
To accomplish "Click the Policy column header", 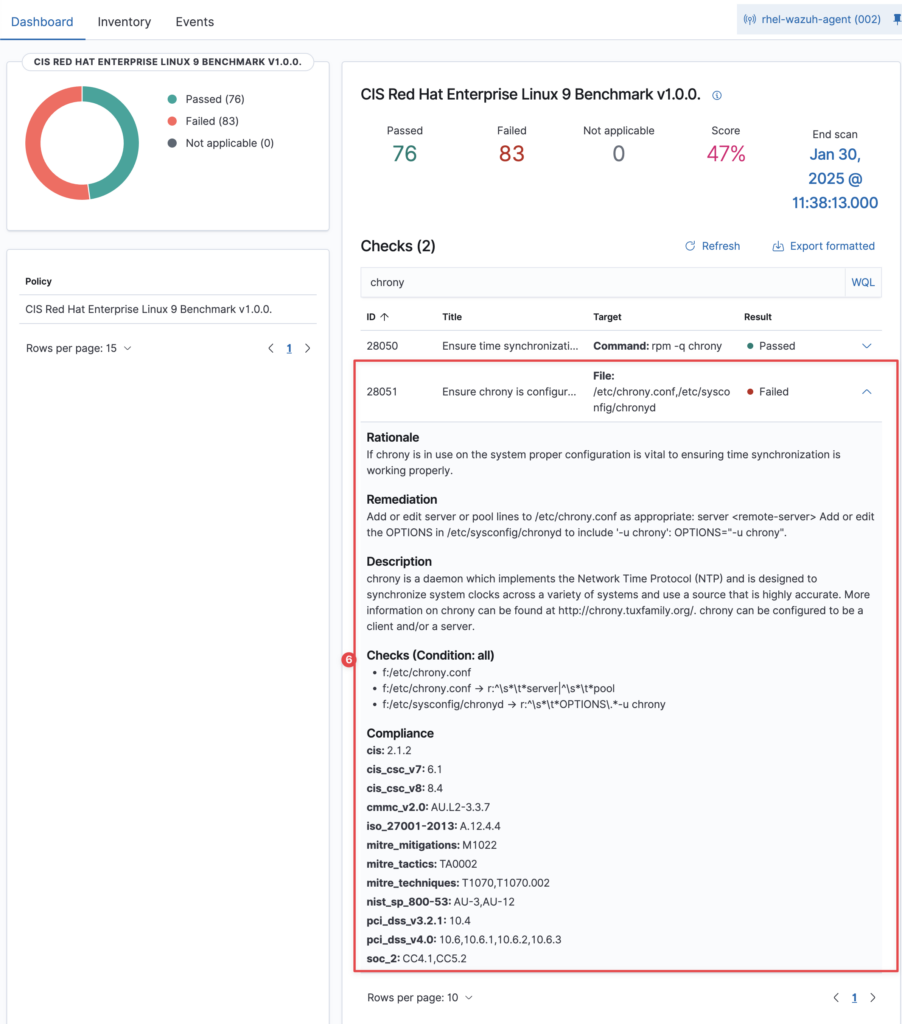I will click(x=39, y=281).
